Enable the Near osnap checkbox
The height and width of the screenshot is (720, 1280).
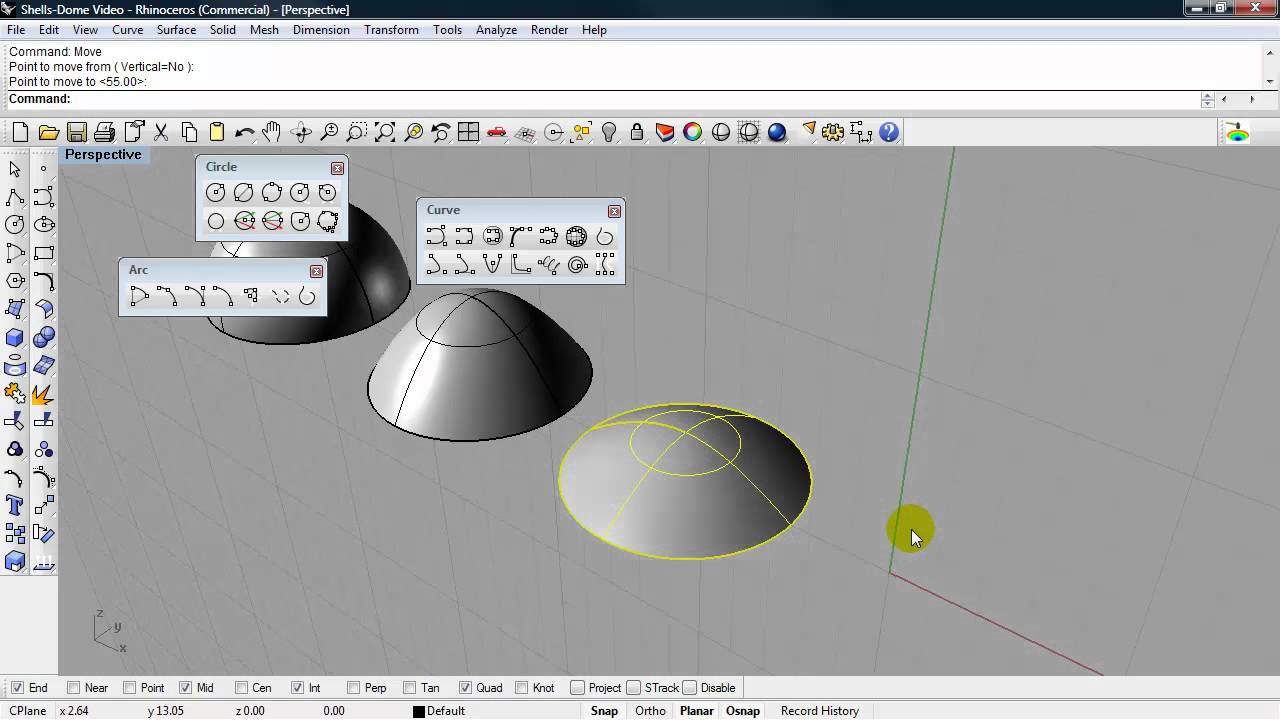click(x=73, y=688)
